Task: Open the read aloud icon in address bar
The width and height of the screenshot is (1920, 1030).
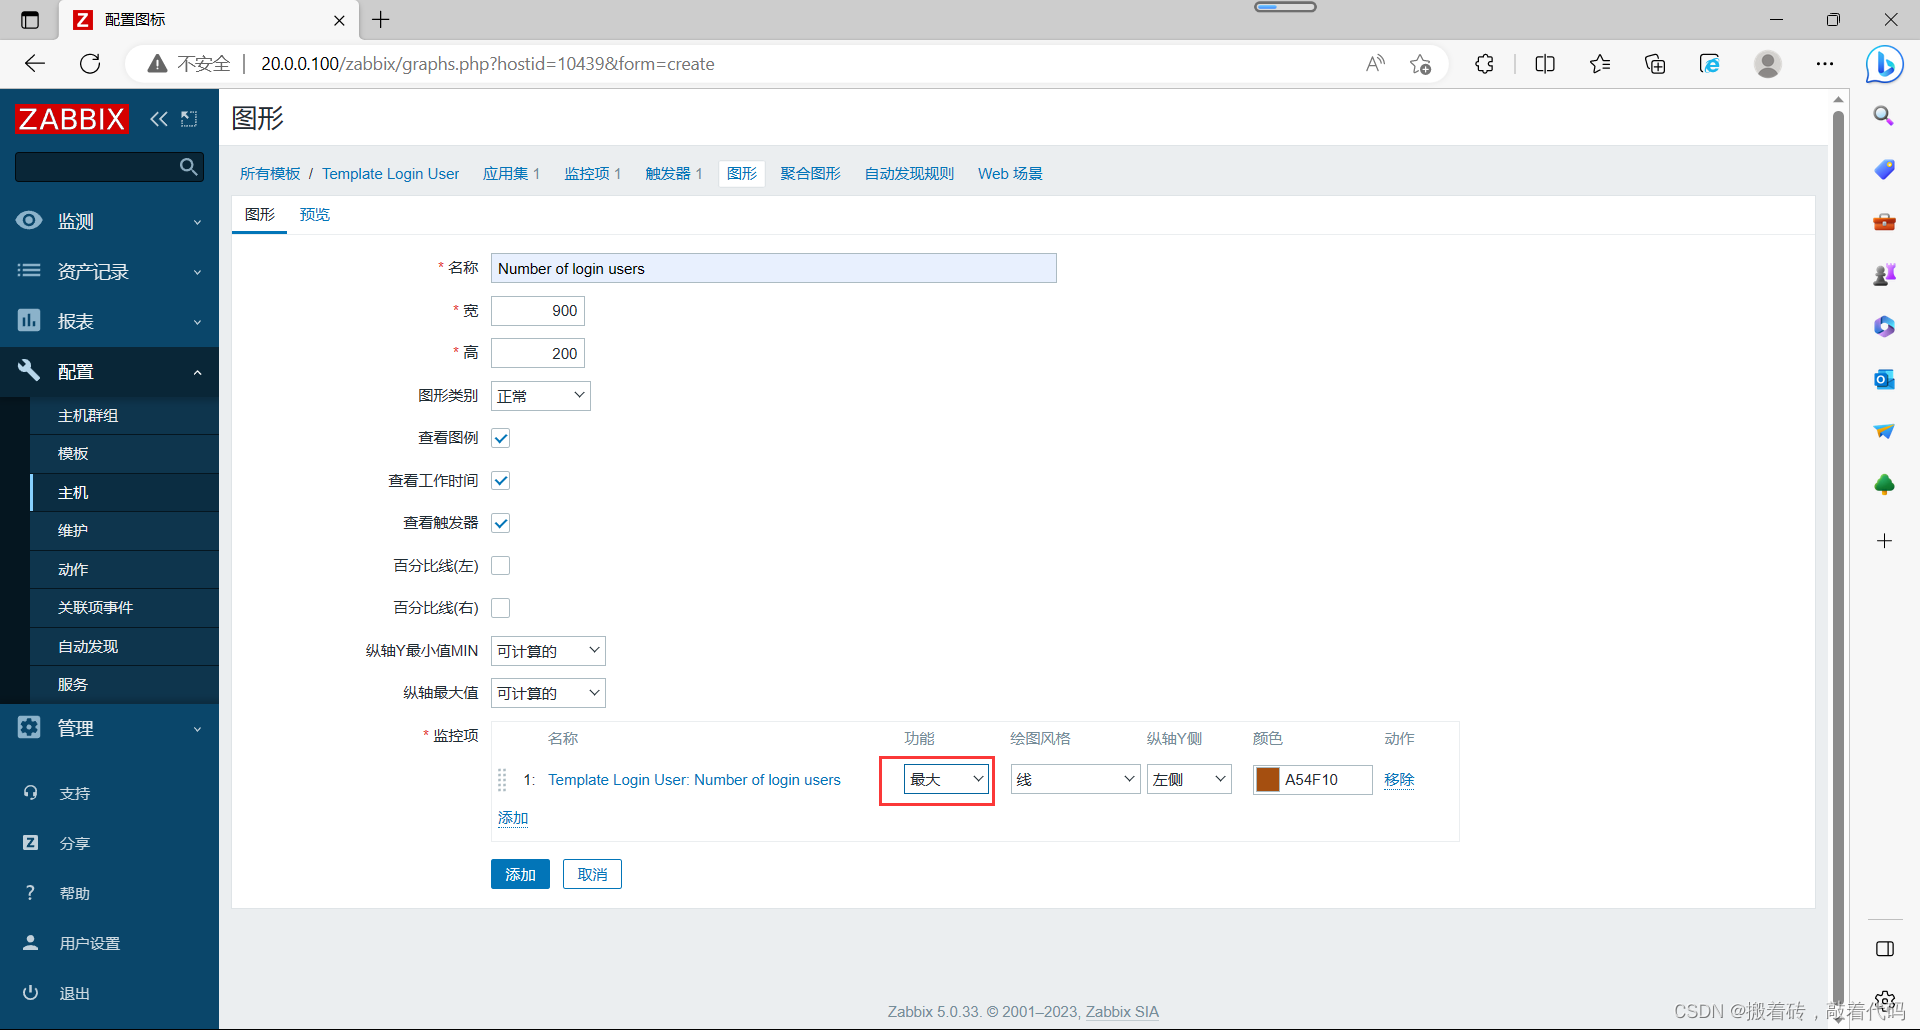Action: (x=1376, y=64)
